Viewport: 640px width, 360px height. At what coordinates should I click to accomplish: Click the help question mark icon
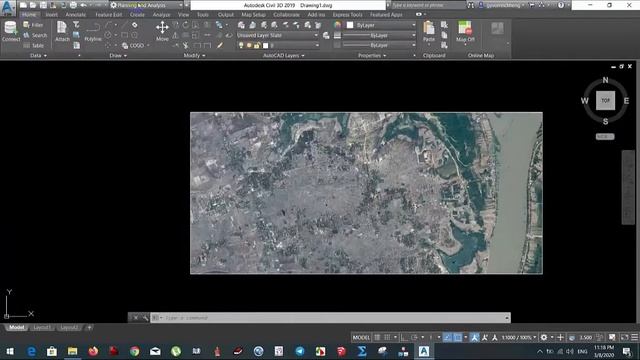click(561, 5)
